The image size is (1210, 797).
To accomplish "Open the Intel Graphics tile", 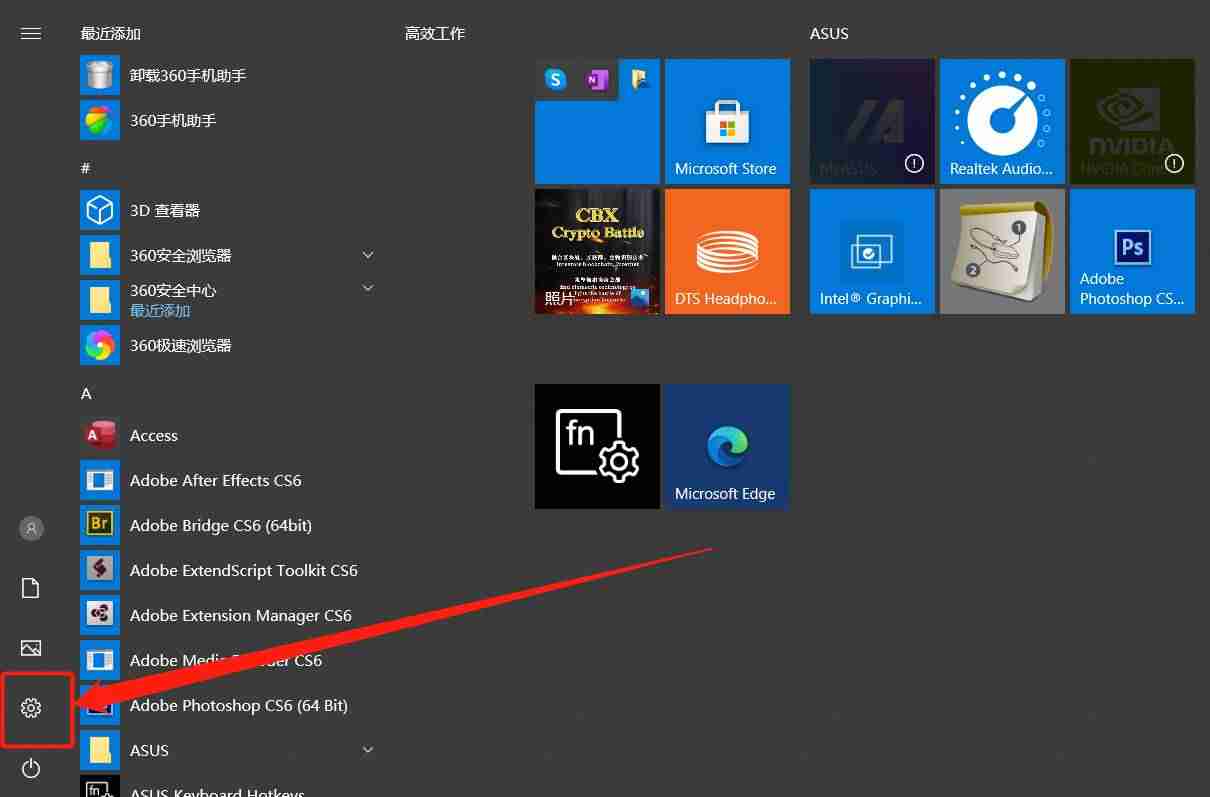I will coord(872,252).
